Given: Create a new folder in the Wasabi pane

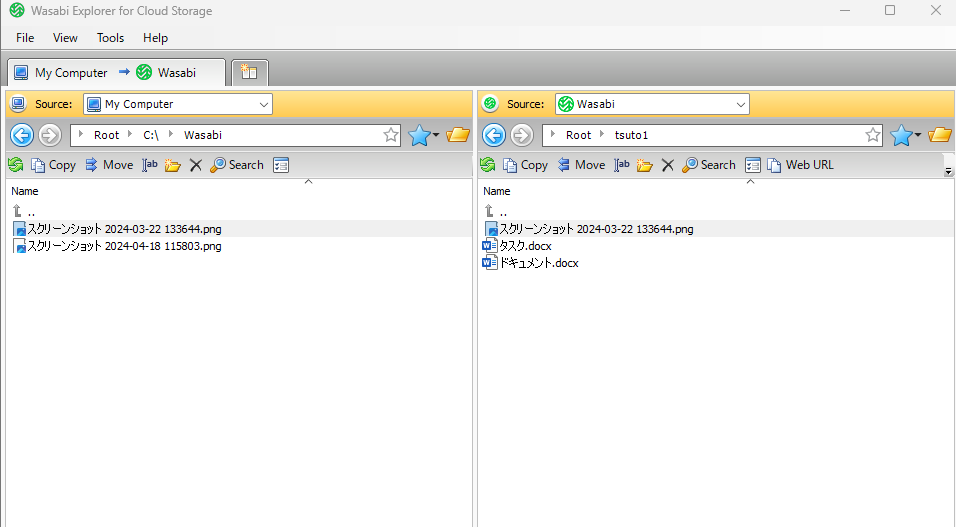Looking at the screenshot, I should 645,165.
